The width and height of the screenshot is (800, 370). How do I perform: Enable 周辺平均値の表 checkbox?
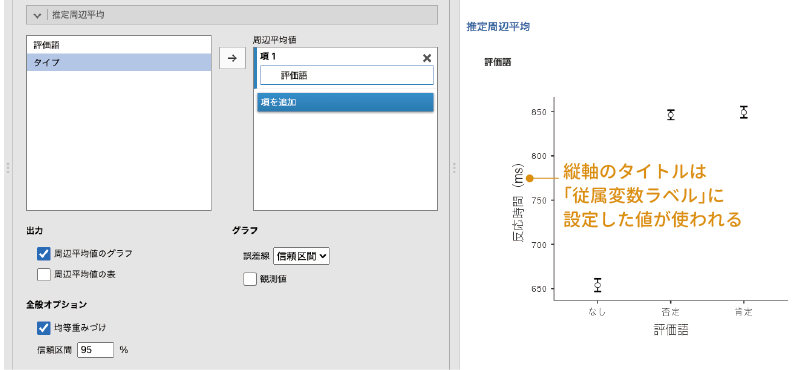coord(44,275)
